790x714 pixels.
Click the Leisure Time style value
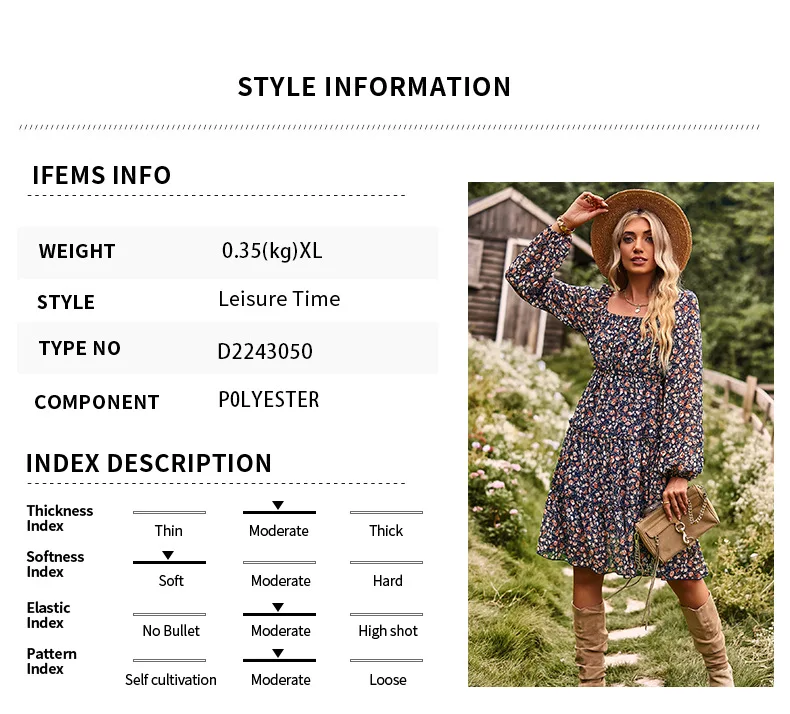coord(279,299)
